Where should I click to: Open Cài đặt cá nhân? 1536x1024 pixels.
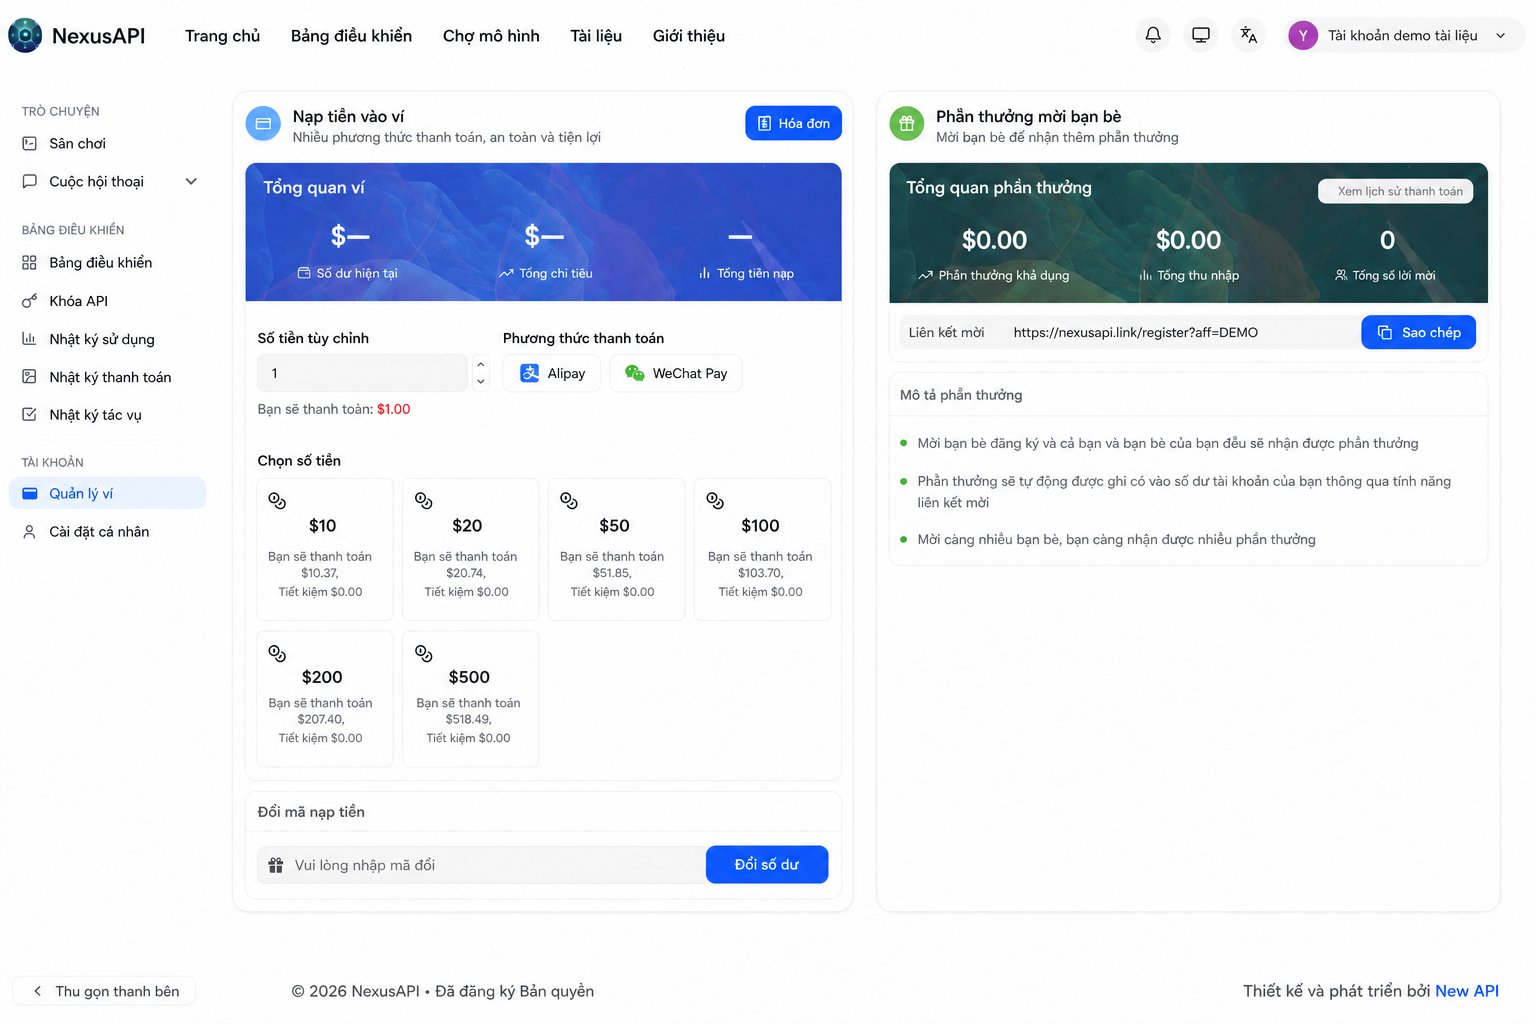pyautogui.click(x=108, y=532)
